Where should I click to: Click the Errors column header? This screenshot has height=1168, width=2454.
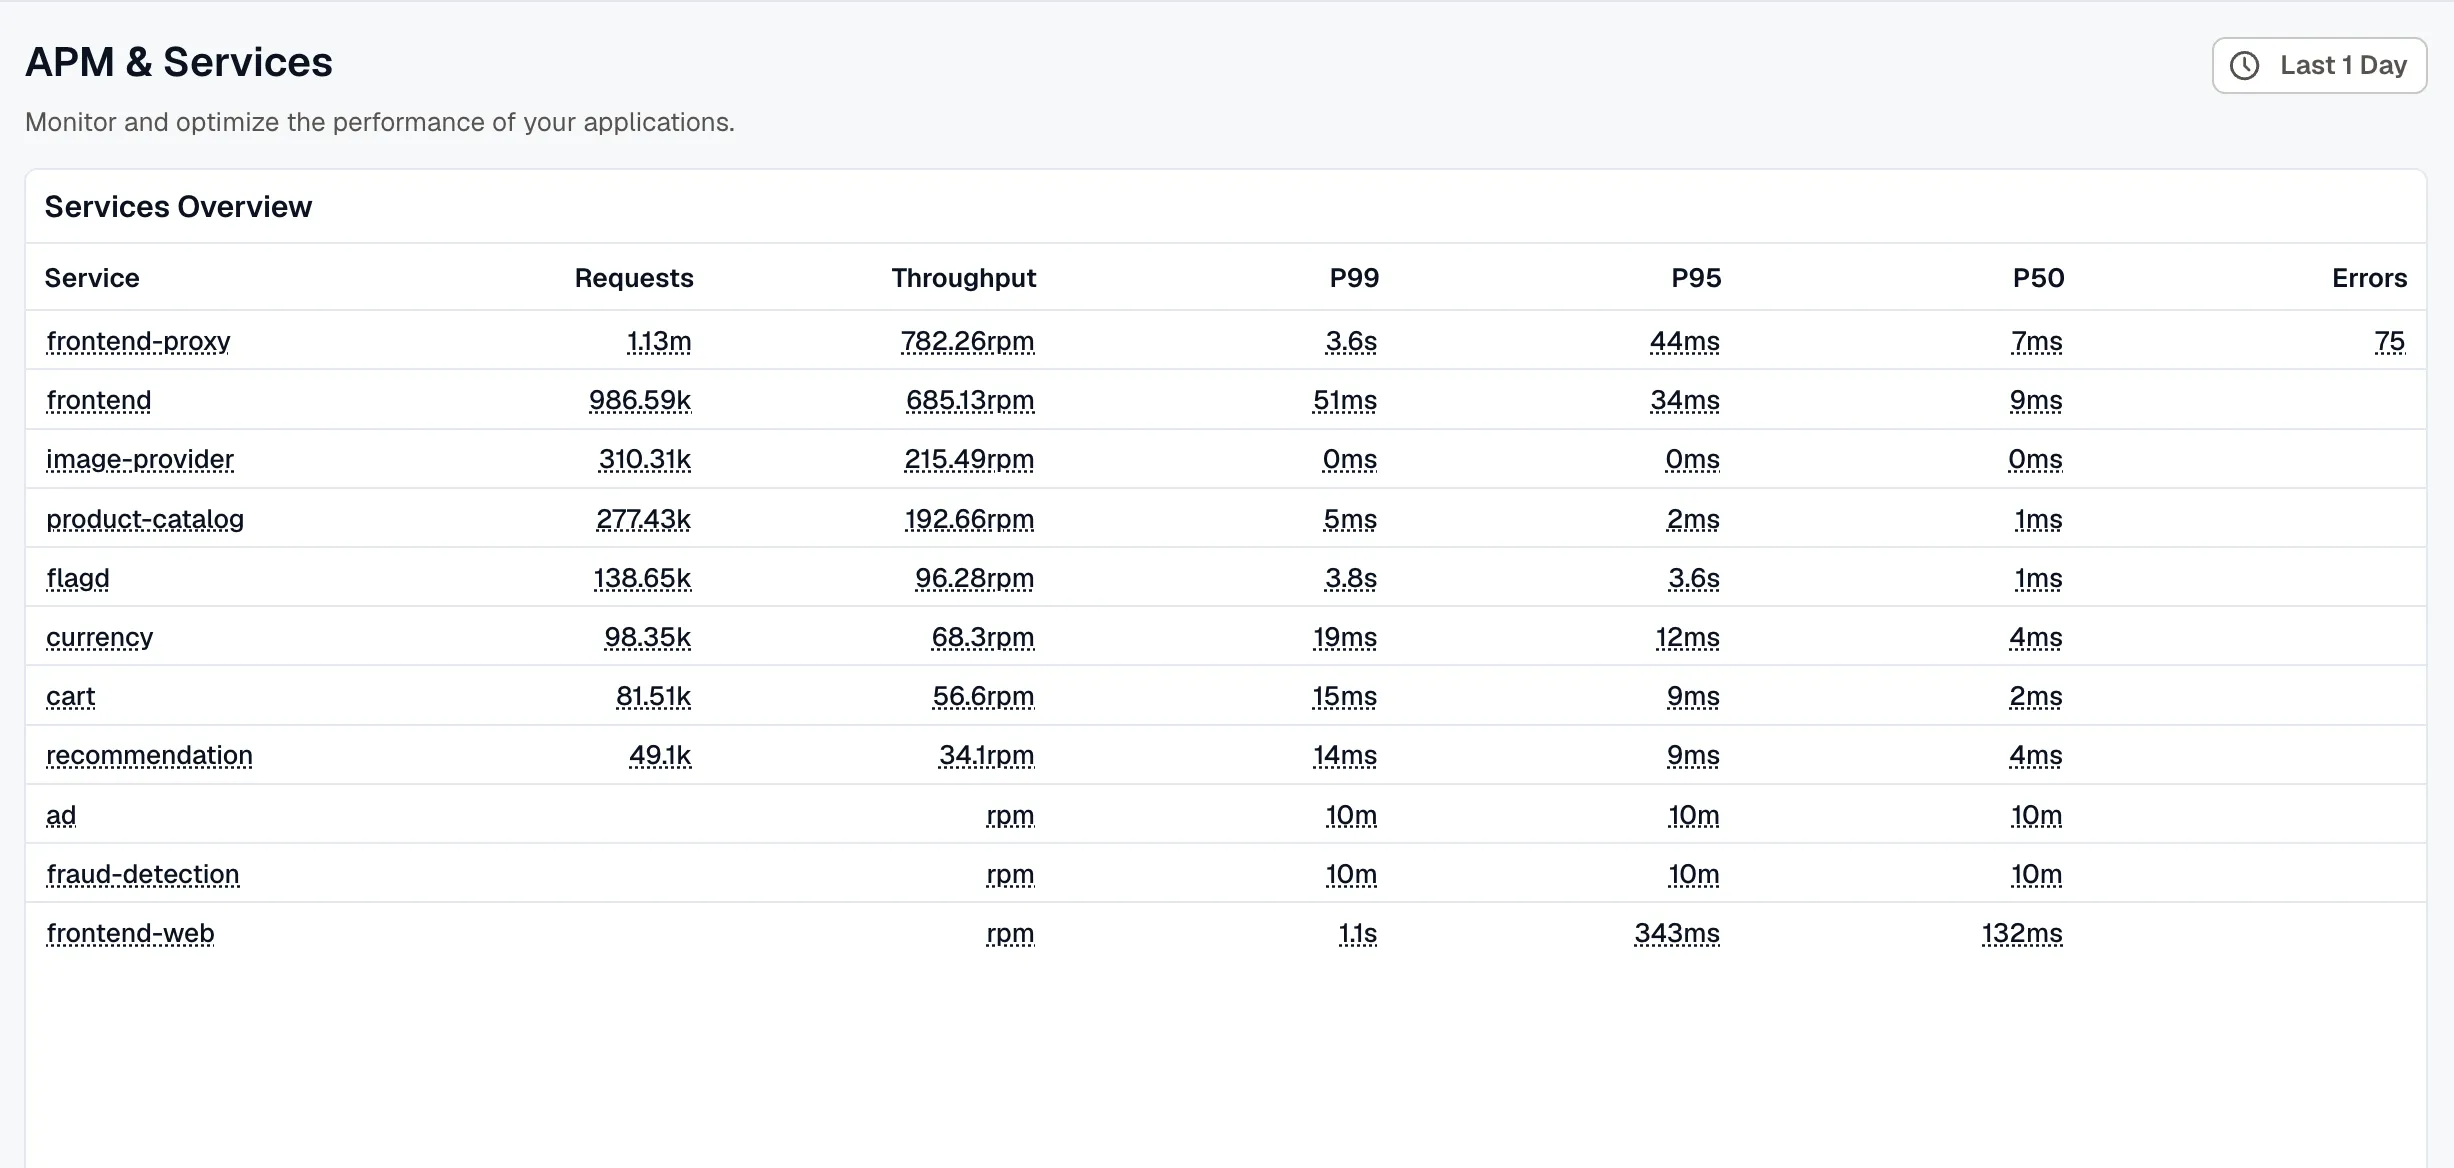[2369, 278]
